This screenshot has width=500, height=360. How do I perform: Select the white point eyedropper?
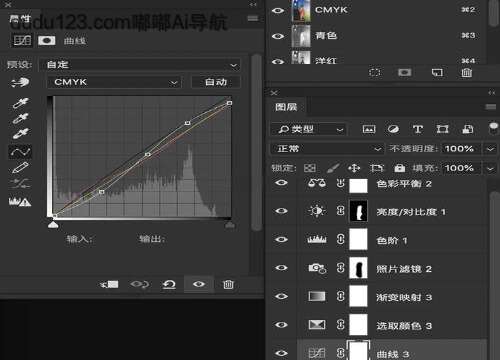coord(21,134)
